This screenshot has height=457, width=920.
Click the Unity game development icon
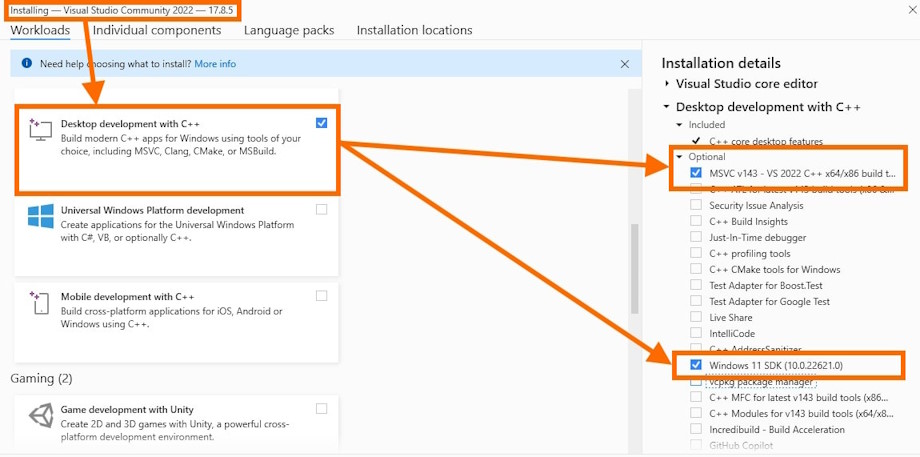(x=40, y=415)
